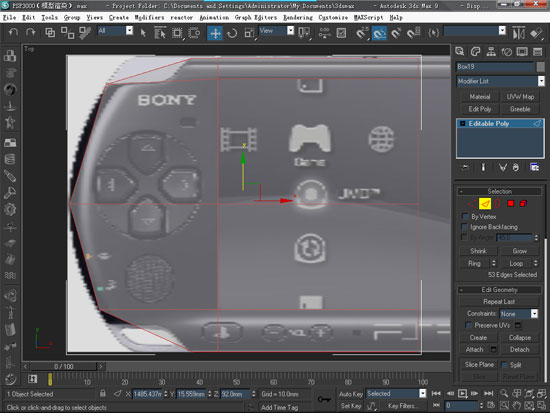Go to start of animation
The width and height of the screenshot is (550, 413).
point(436,393)
